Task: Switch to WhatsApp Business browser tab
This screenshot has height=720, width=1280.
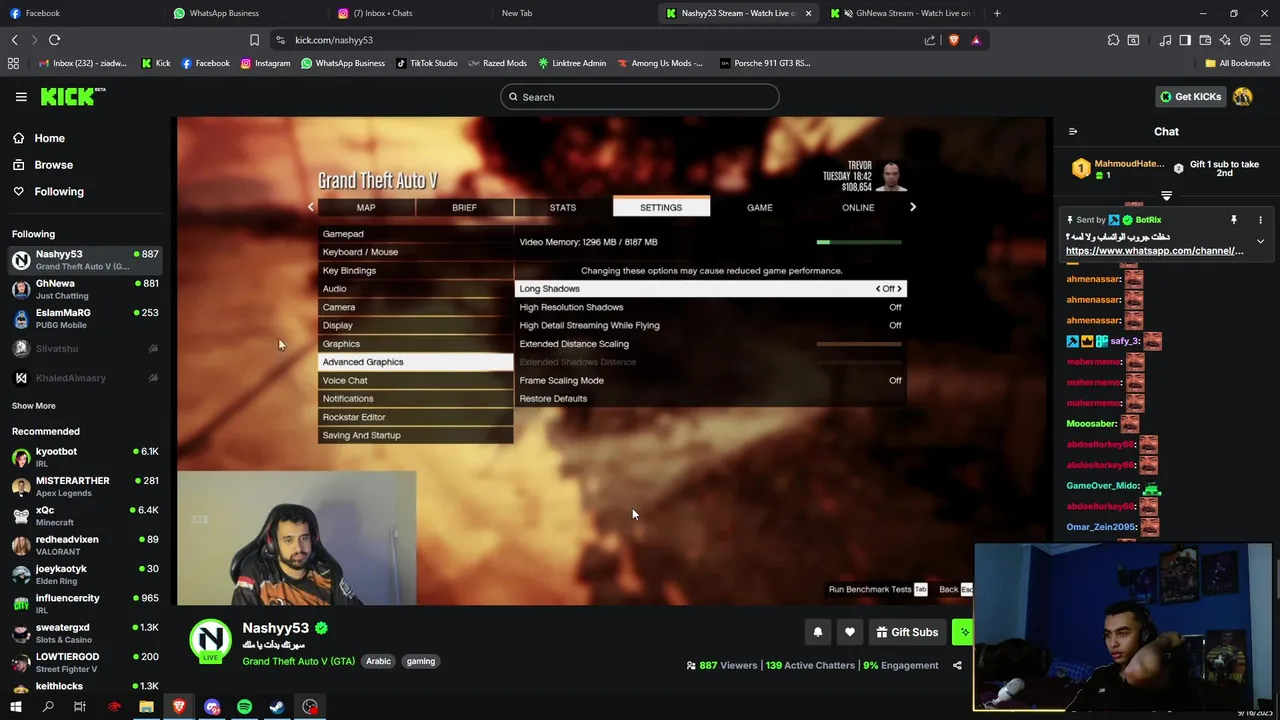Action: tap(244, 13)
